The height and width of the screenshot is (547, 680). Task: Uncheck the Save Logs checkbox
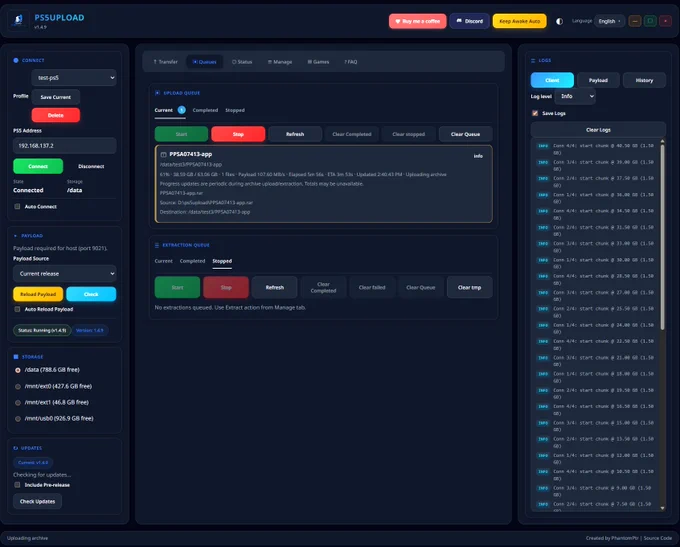[x=535, y=113]
